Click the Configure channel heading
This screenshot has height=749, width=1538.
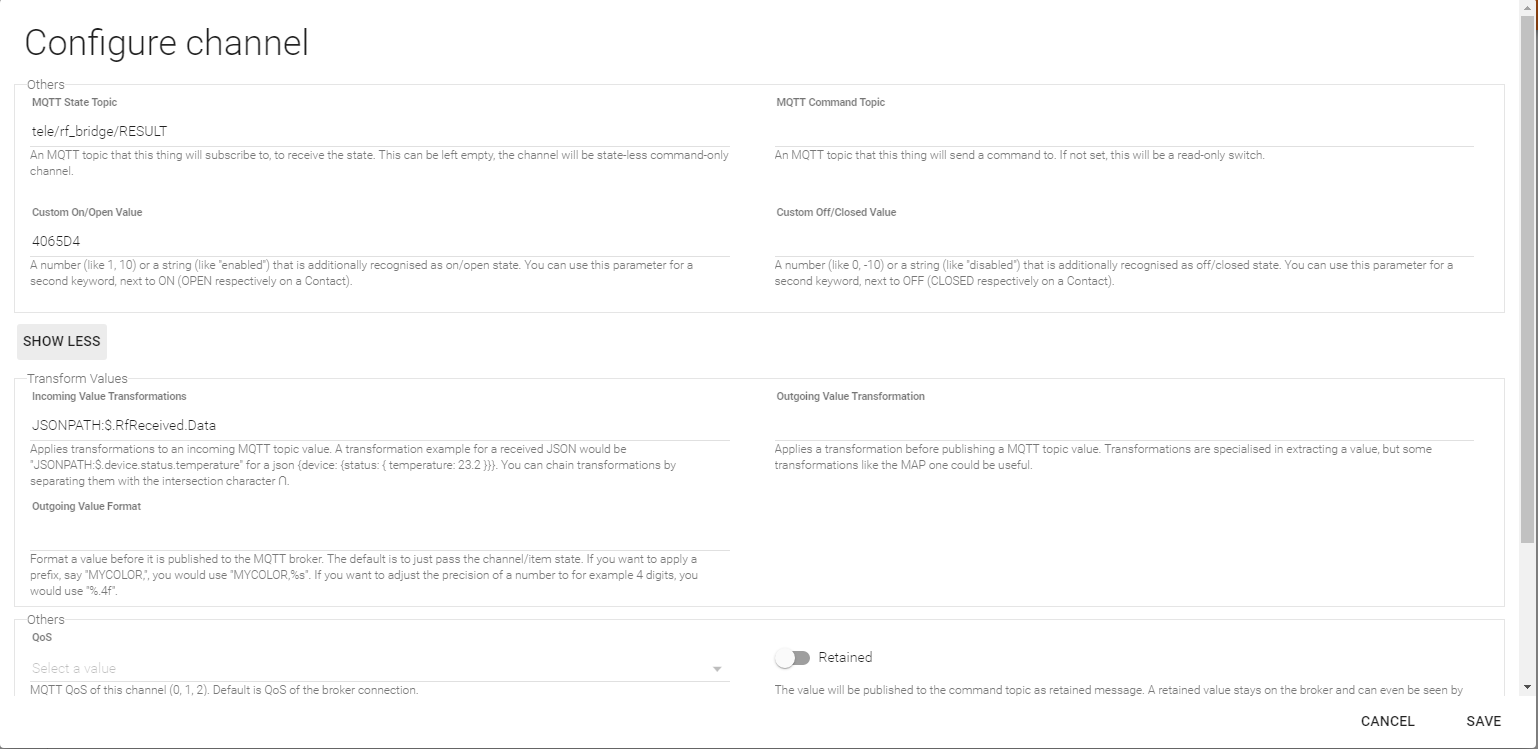click(x=166, y=43)
